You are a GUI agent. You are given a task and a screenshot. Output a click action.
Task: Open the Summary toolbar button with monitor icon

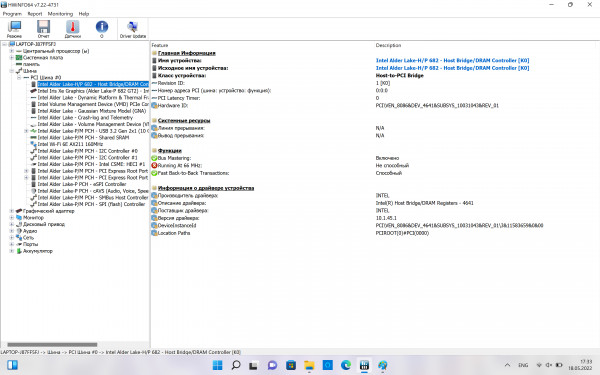[x=14, y=29]
